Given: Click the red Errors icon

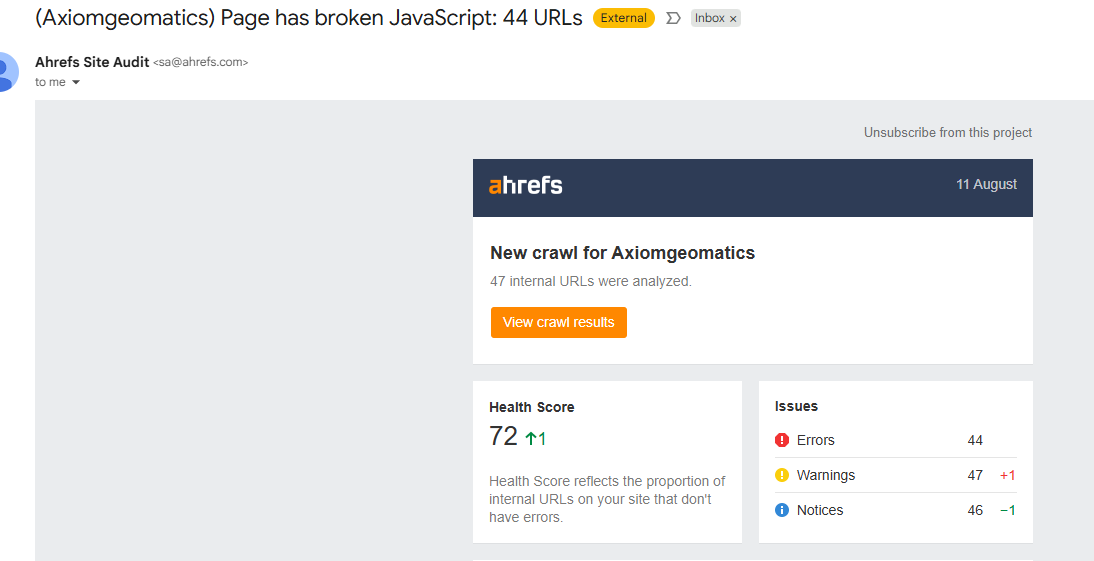Looking at the screenshot, I should point(781,440).
